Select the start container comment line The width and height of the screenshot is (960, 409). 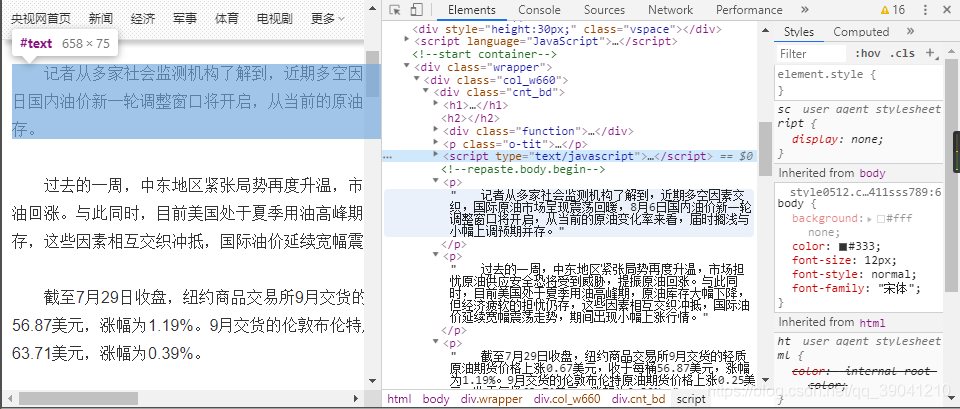(484, 54)
